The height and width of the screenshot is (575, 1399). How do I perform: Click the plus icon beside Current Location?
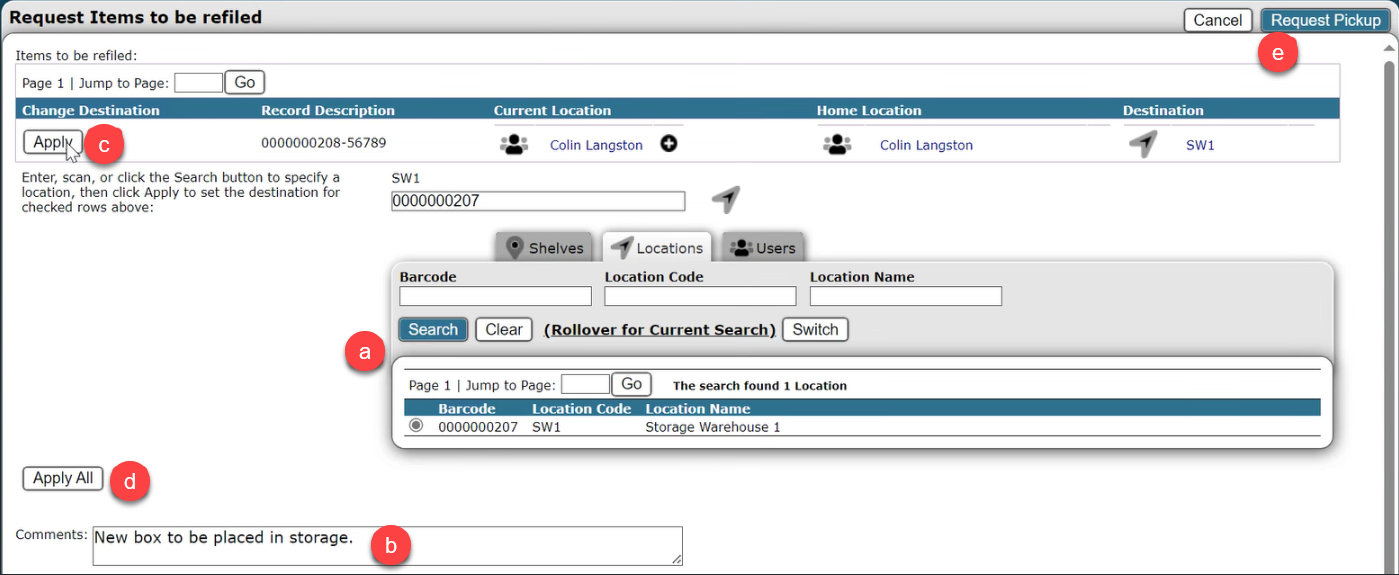point(669,144)
